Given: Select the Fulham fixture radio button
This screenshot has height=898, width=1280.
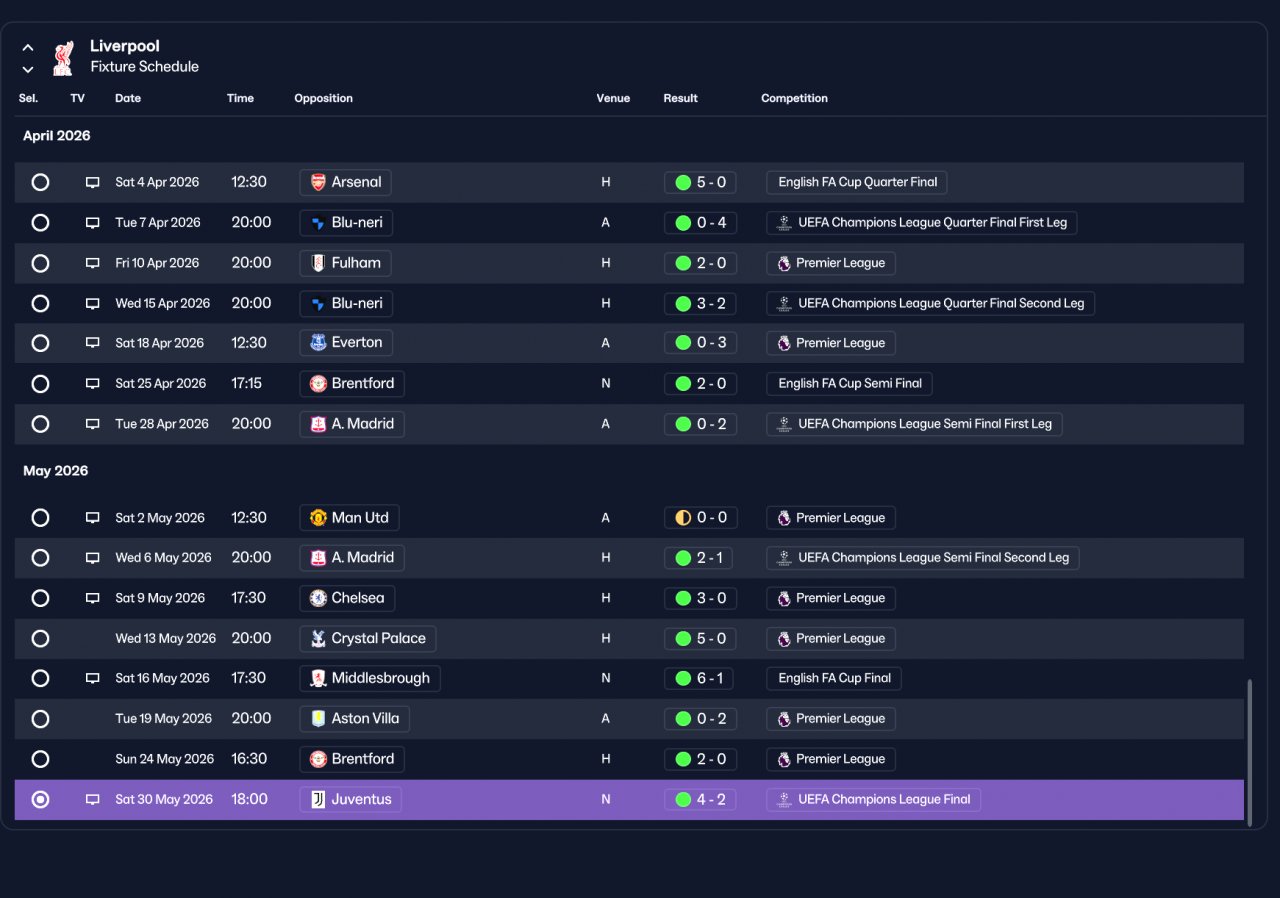Looking at the screenshot, I should (x=40, y=263).
